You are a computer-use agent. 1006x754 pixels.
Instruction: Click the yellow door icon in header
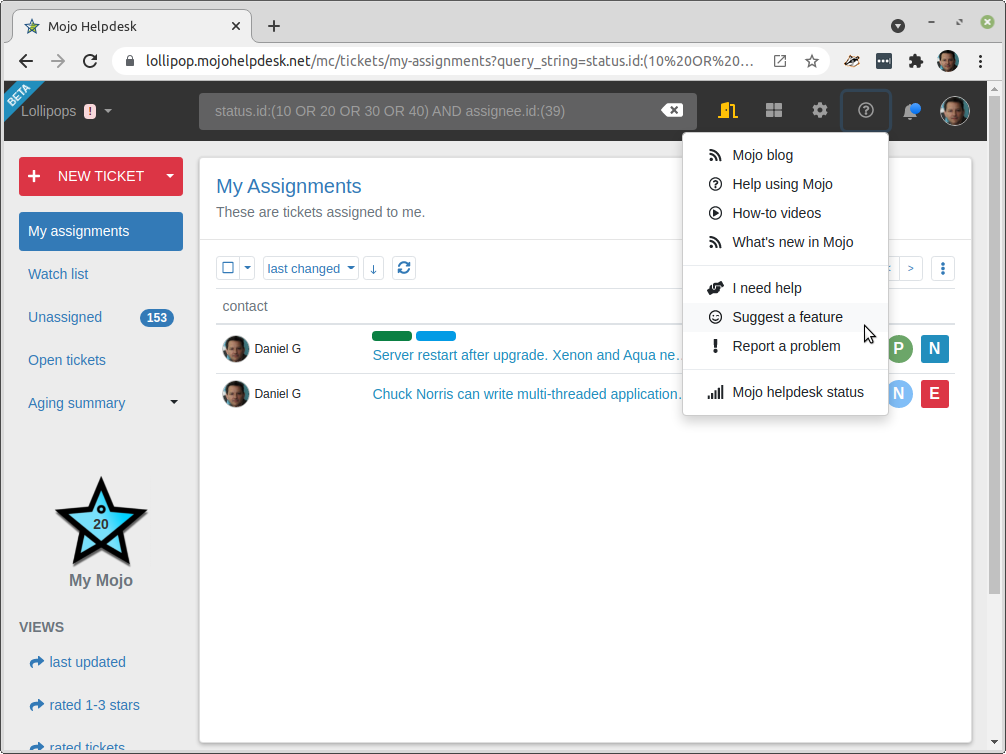pos(727,111)
